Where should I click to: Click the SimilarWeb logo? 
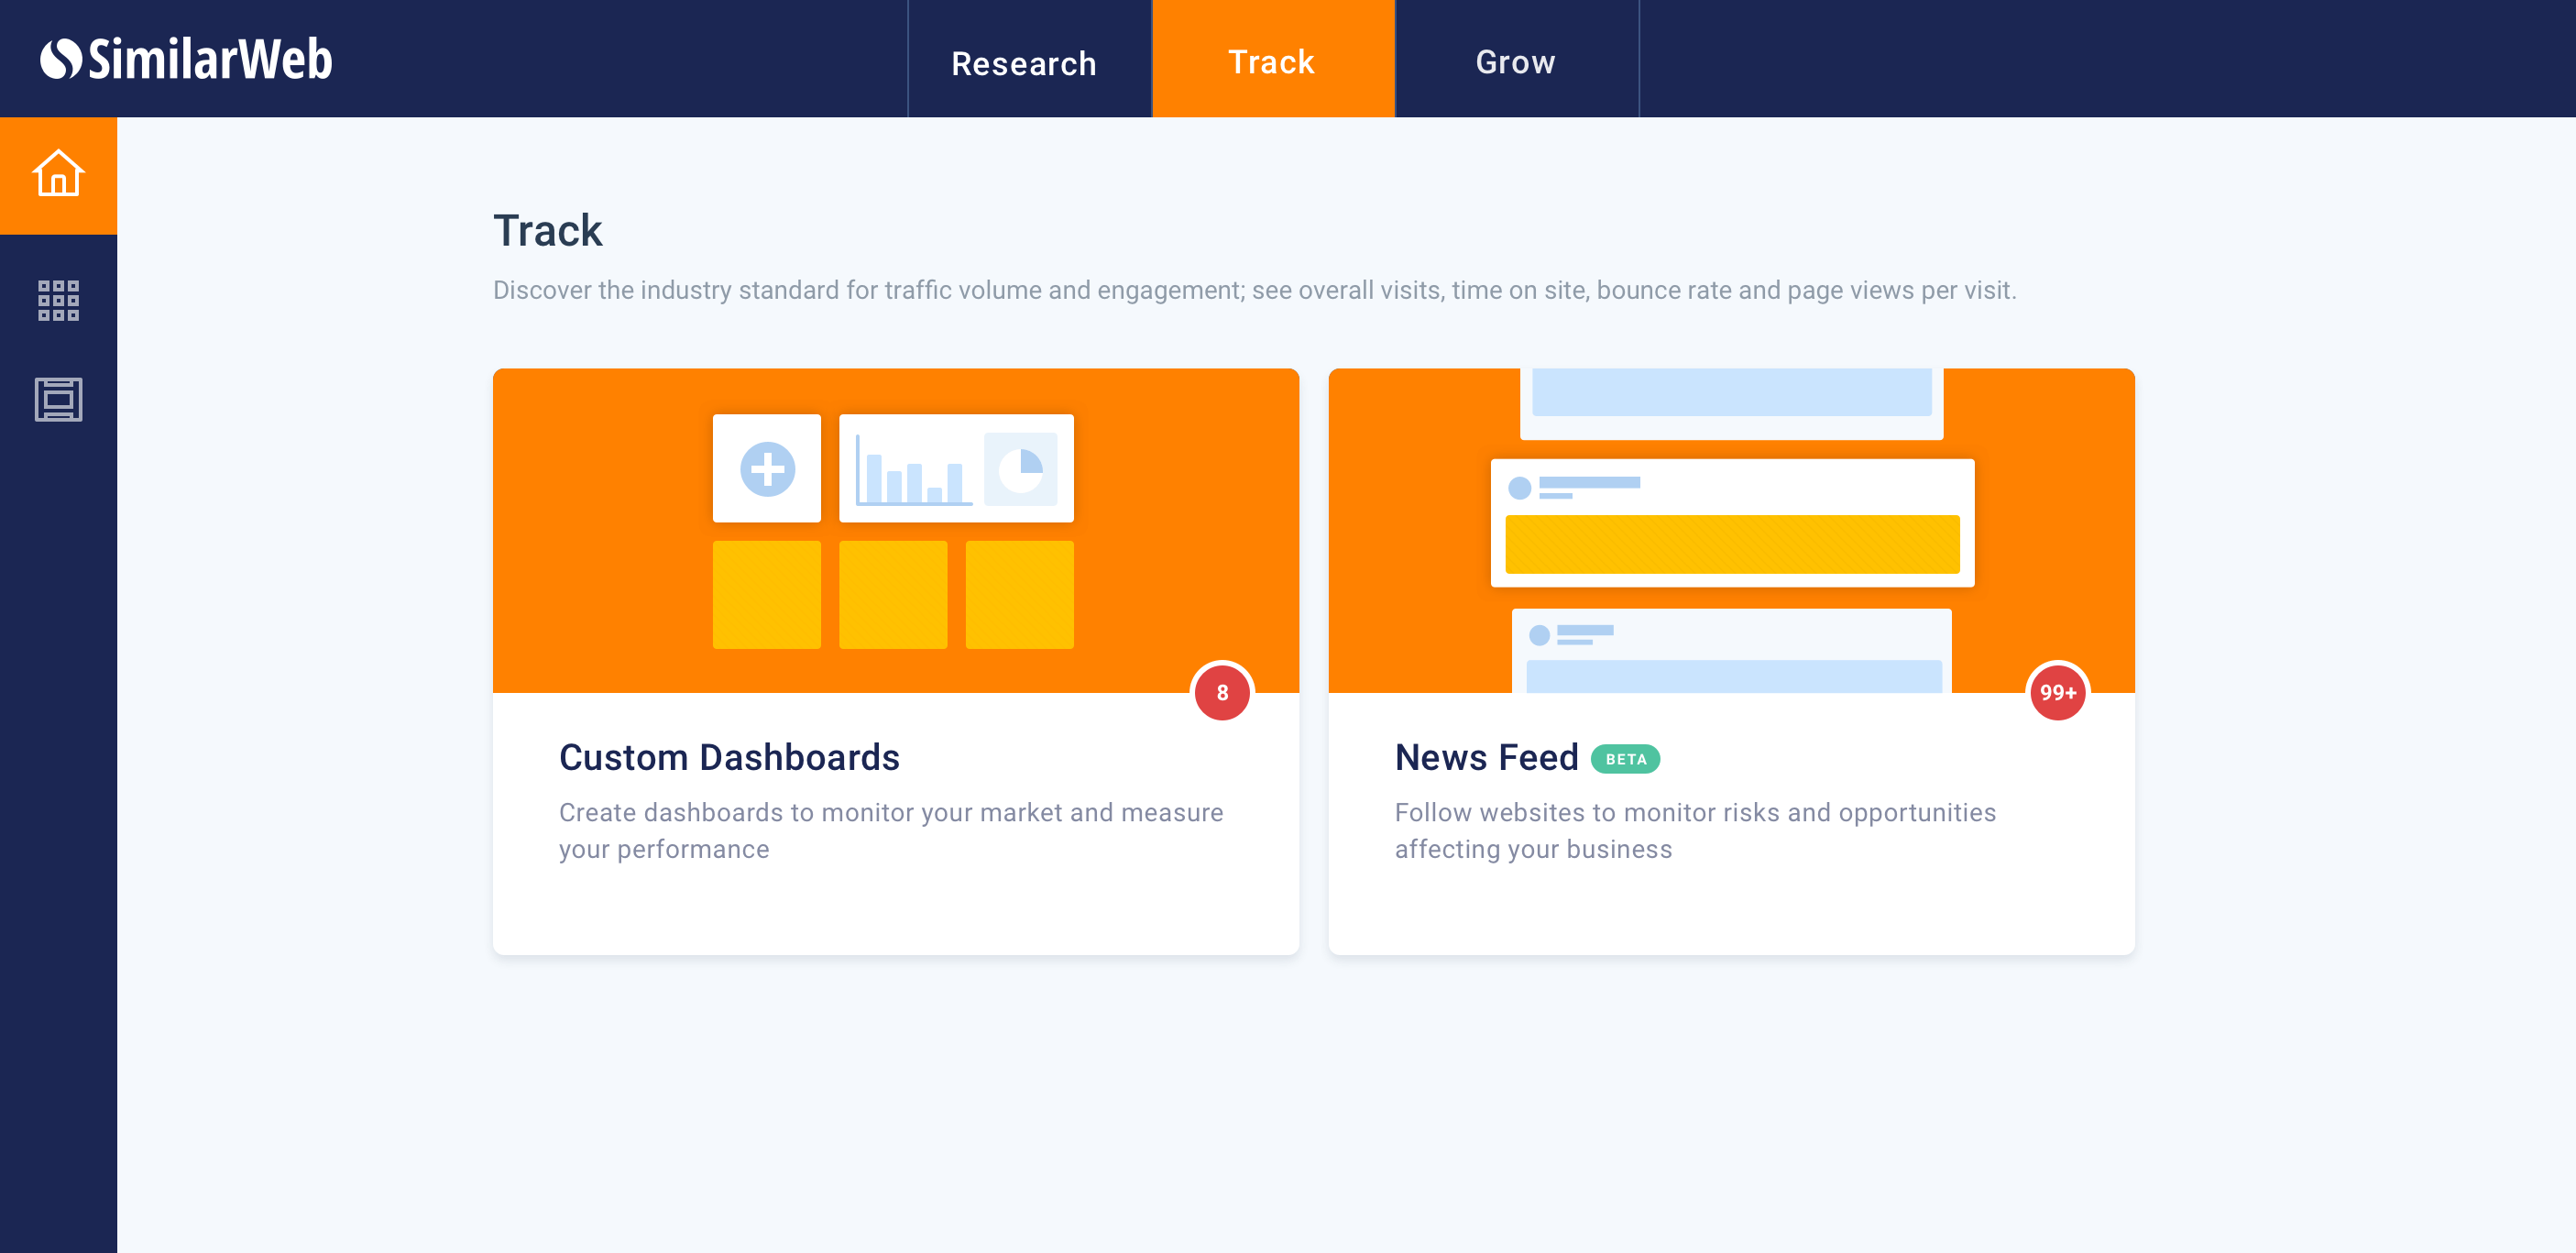pyautogui.click(x=186, y=59)
